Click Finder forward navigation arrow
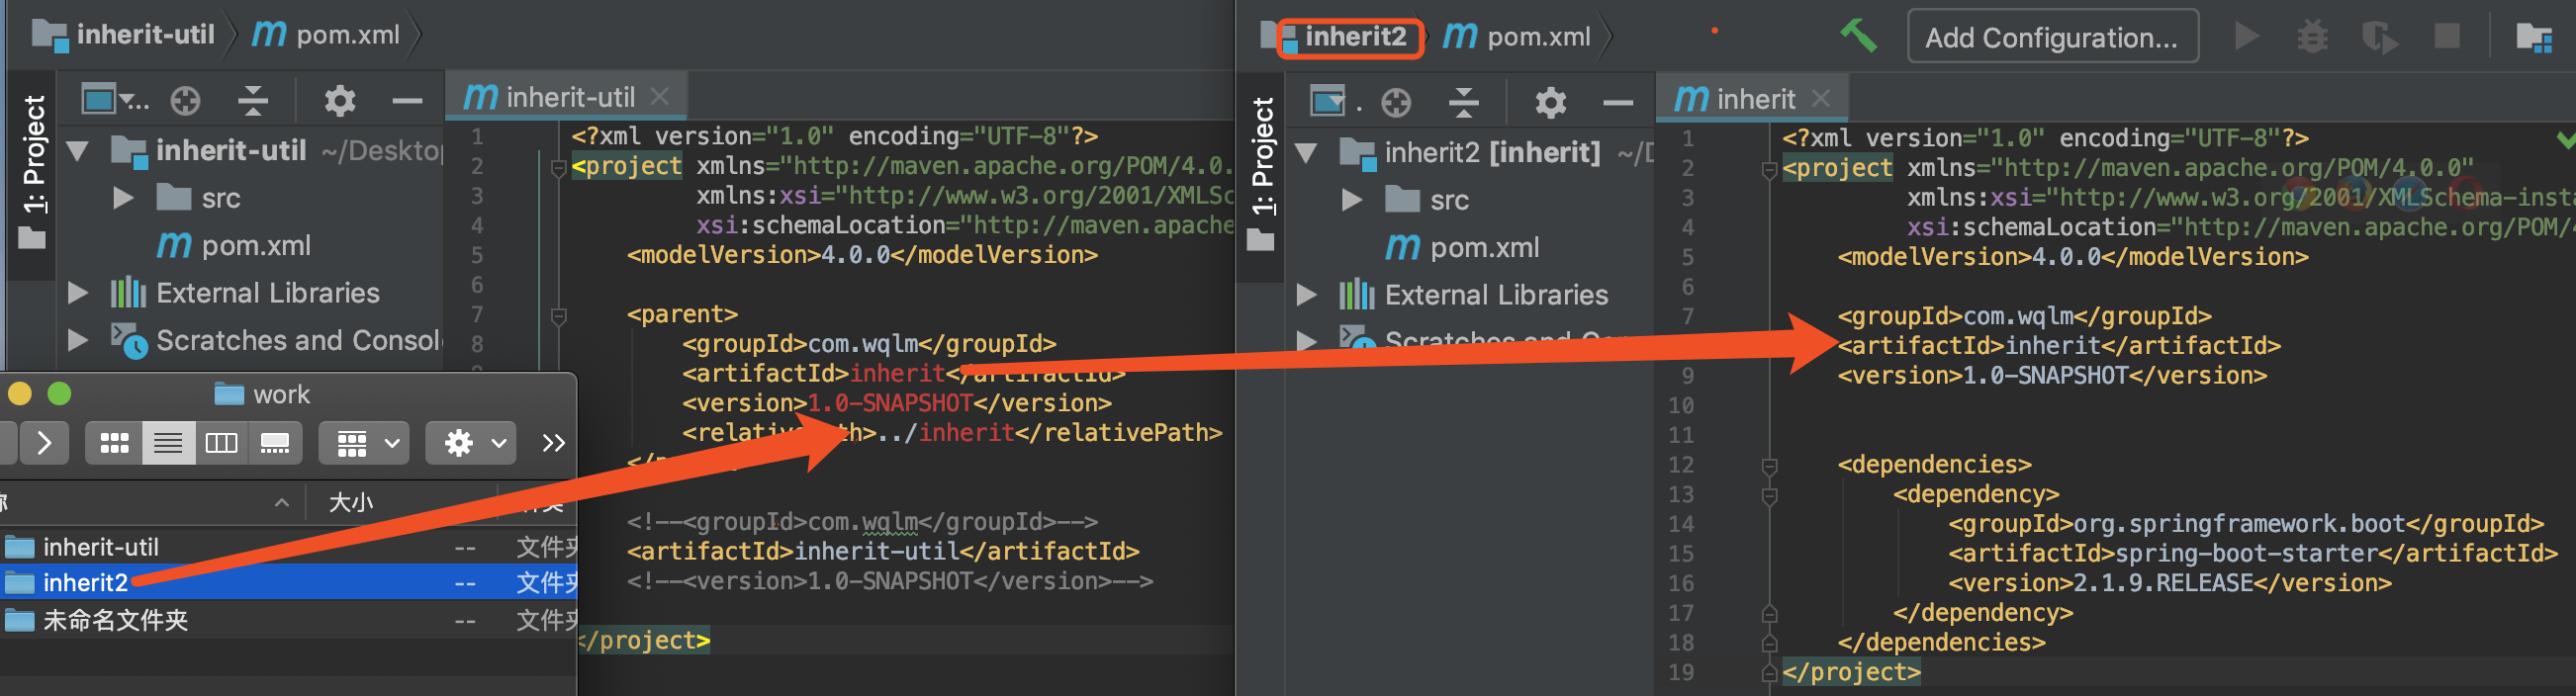Screen dimensions: 2576x696 (x=44, y=443)
